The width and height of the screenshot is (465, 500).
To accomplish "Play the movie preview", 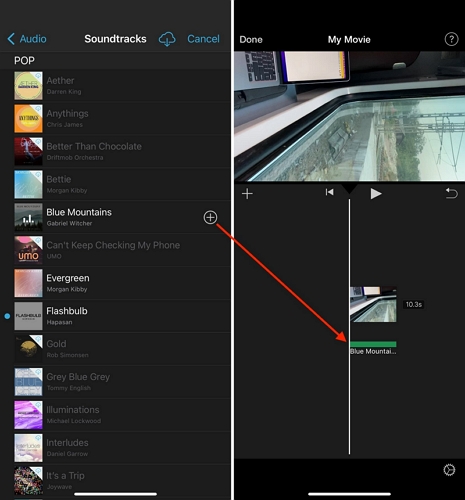I will [376, 194].
